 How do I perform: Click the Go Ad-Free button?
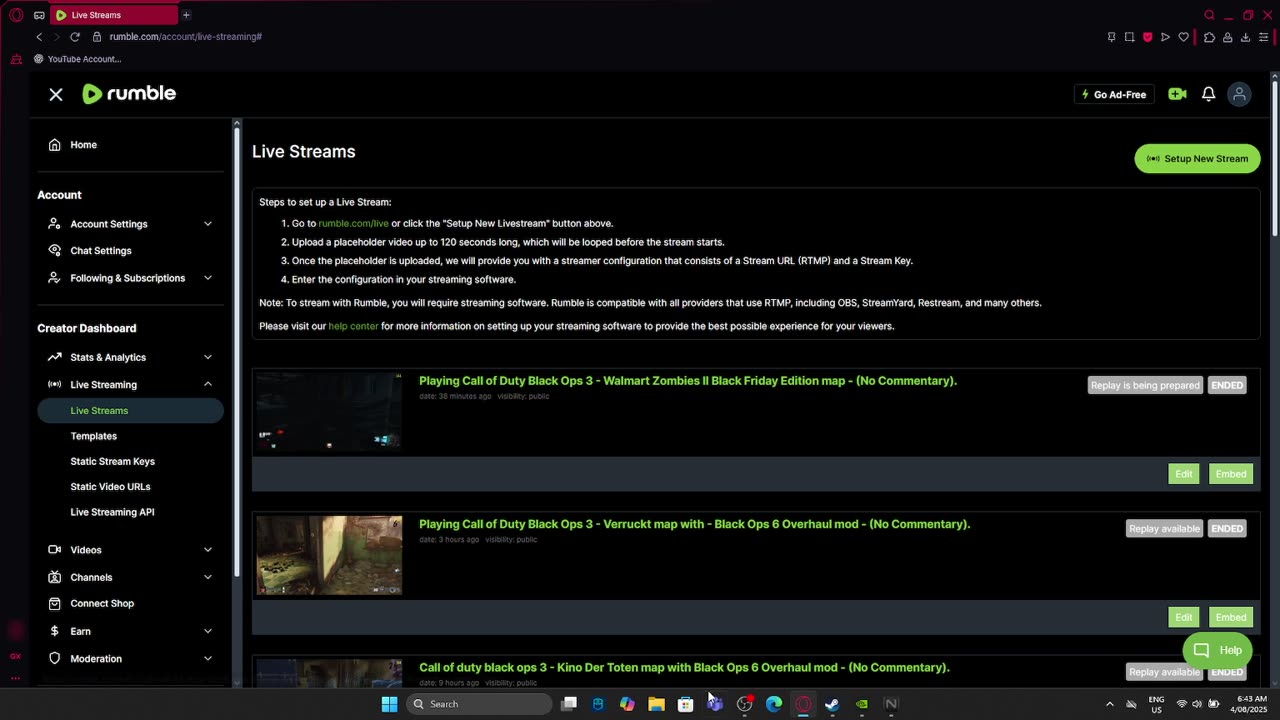(1114, 94)
